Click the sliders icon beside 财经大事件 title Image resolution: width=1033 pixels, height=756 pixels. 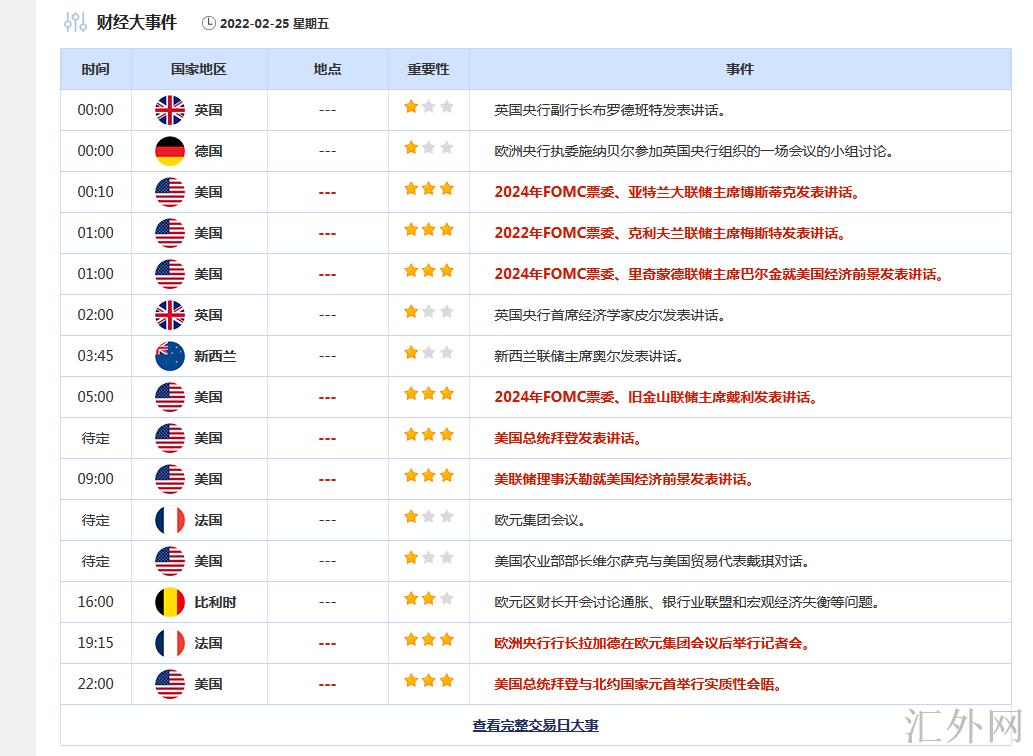pyautogui.click(x=75, y=22)
